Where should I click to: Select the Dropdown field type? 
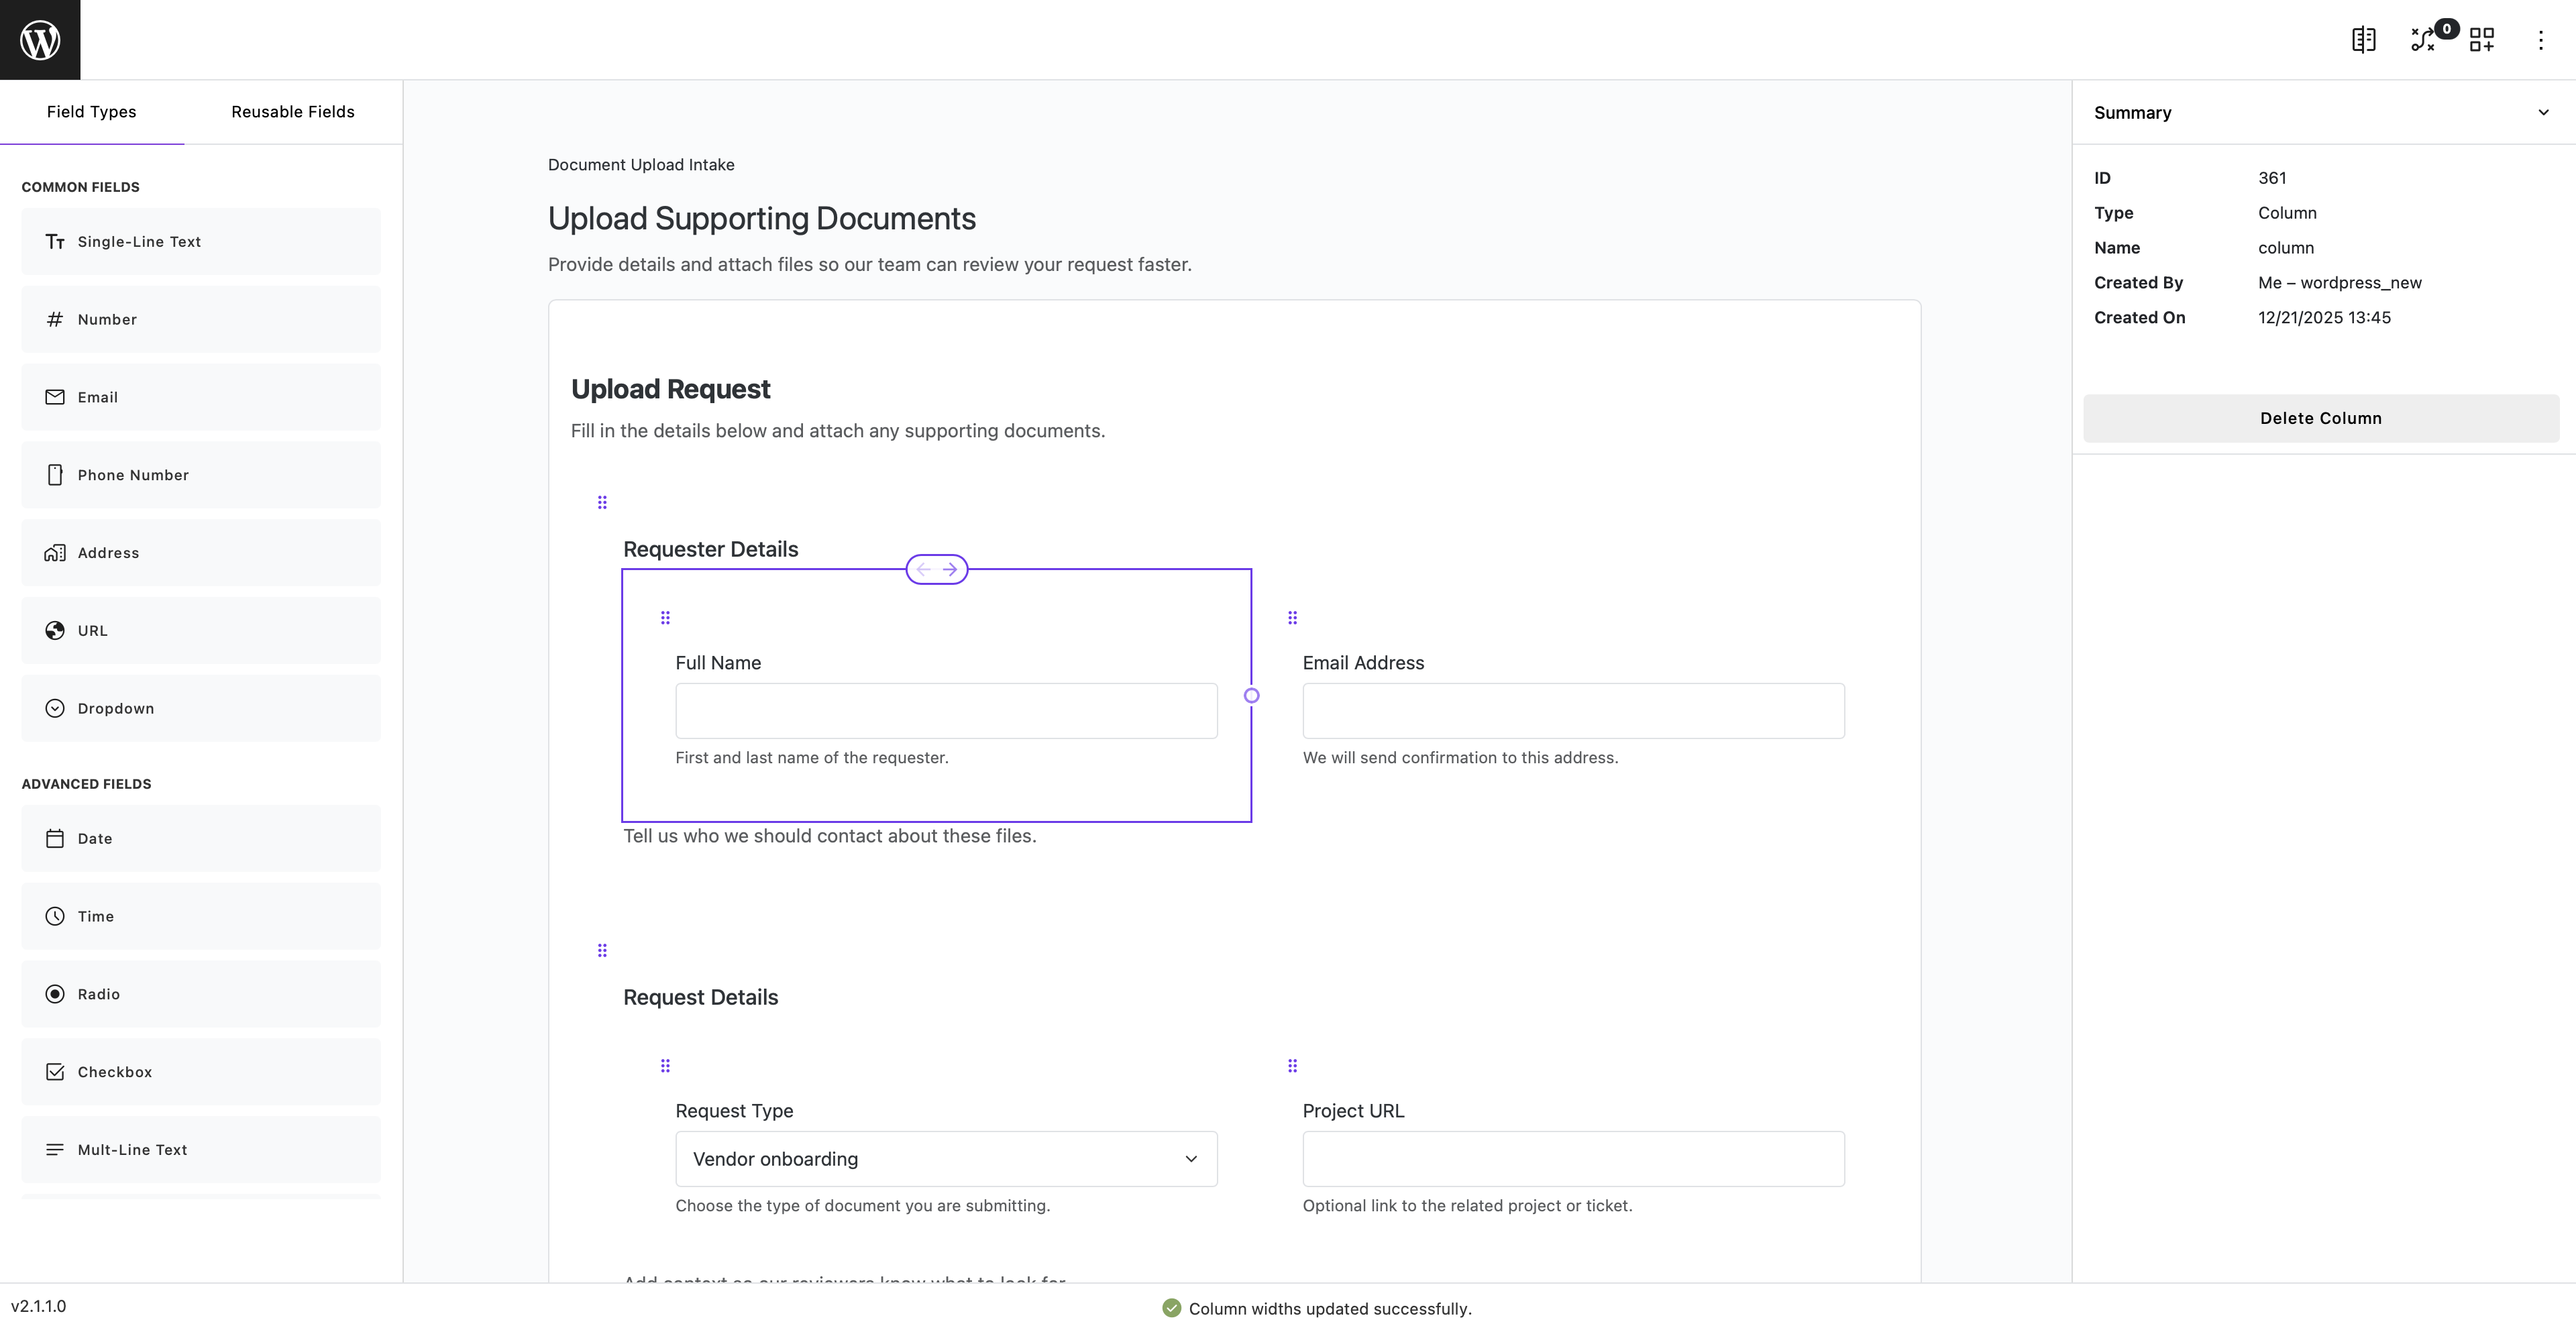pyautogui.click(x=200, y=707)
